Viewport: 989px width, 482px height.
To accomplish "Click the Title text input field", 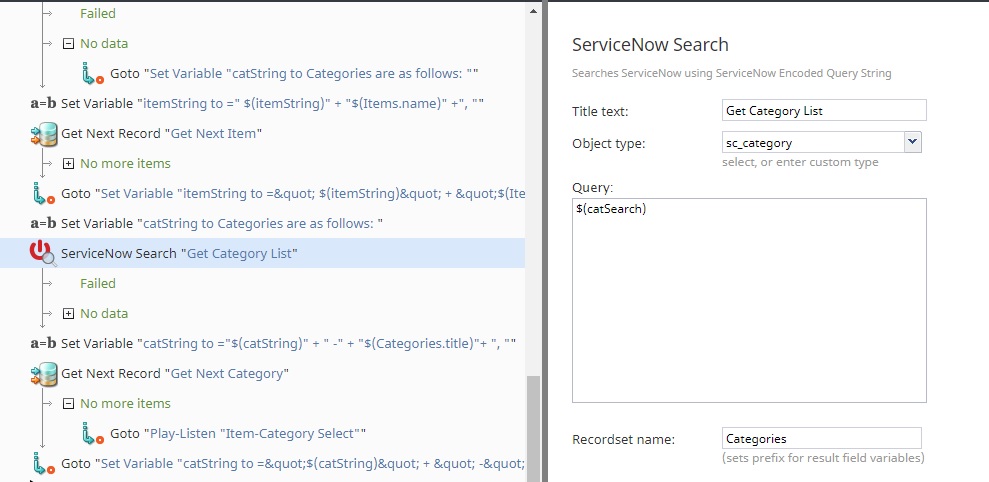I will (x=824, y=110).
